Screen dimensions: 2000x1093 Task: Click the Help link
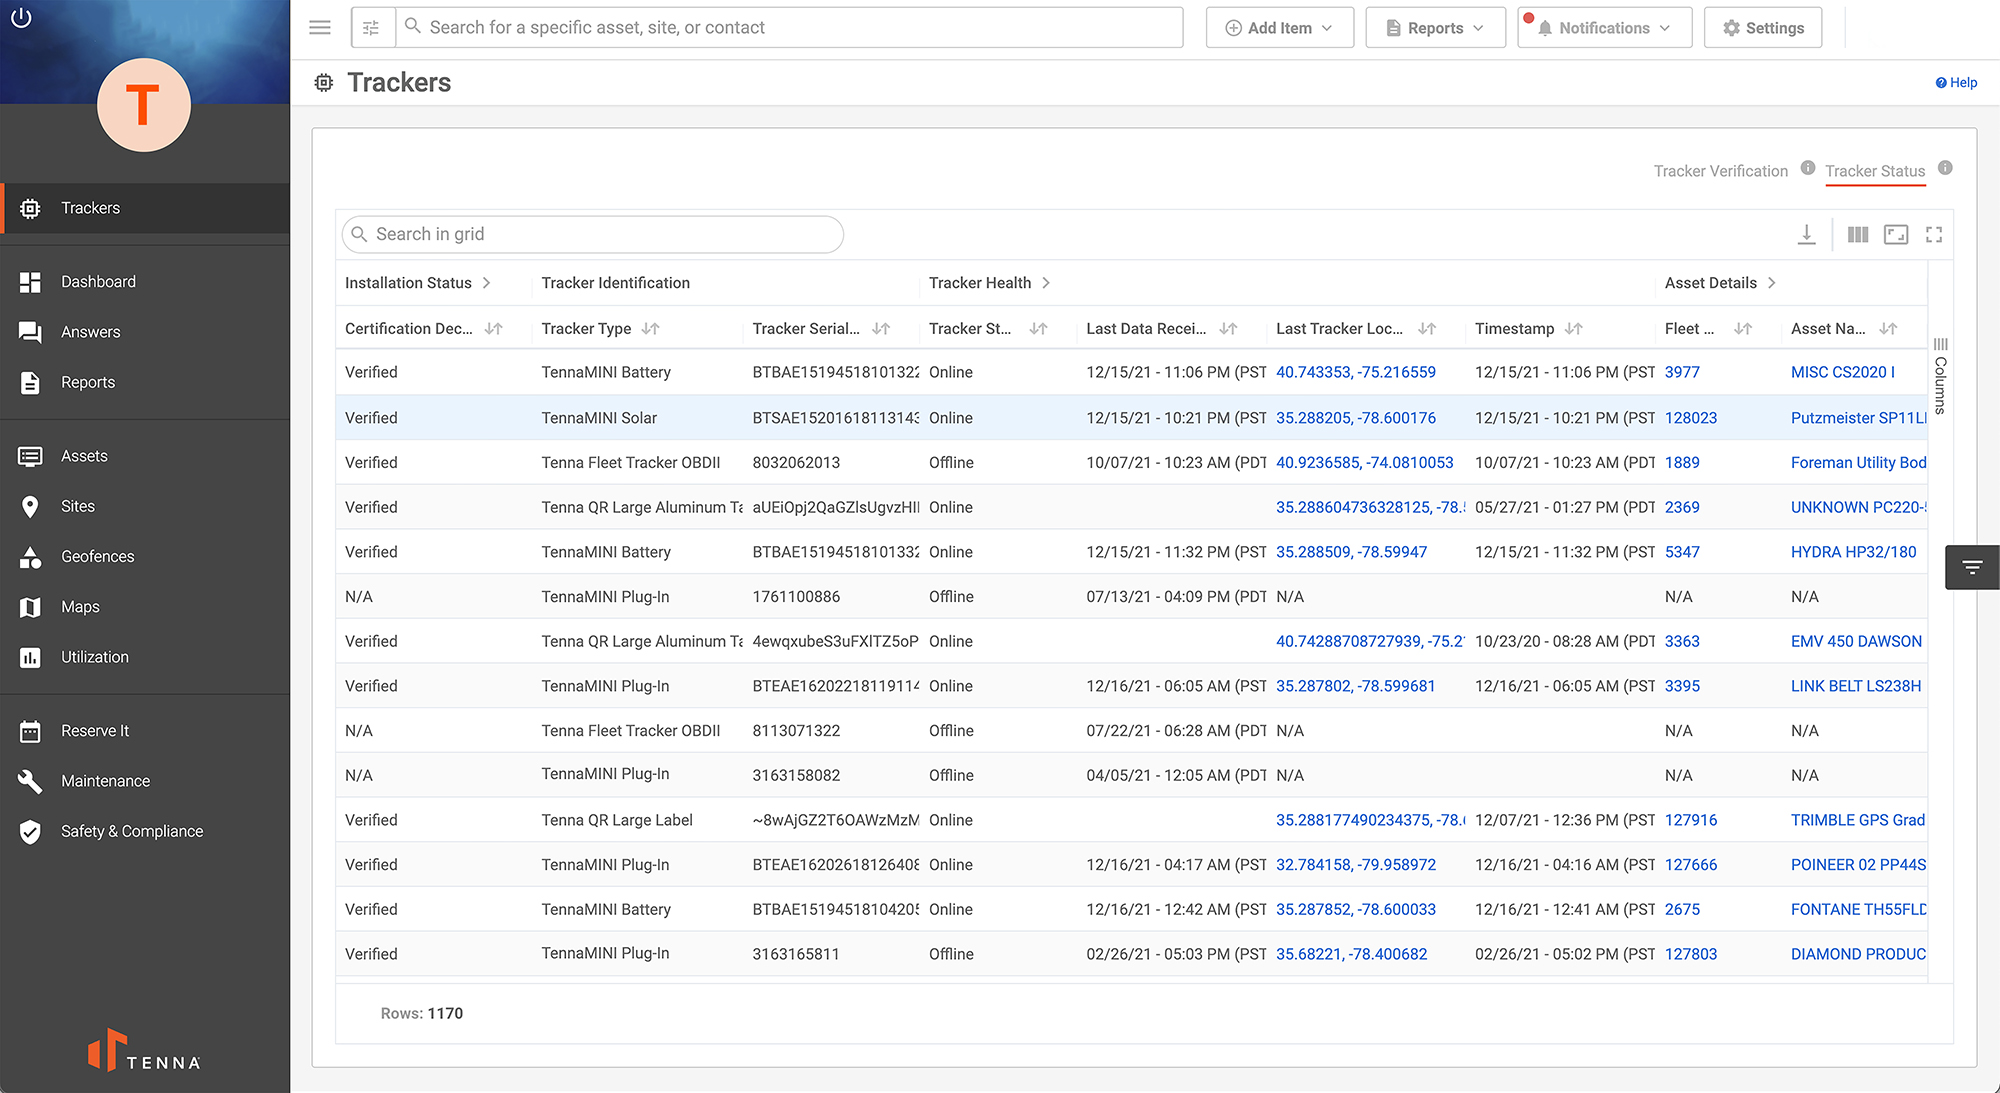(x=1956, y=83)
